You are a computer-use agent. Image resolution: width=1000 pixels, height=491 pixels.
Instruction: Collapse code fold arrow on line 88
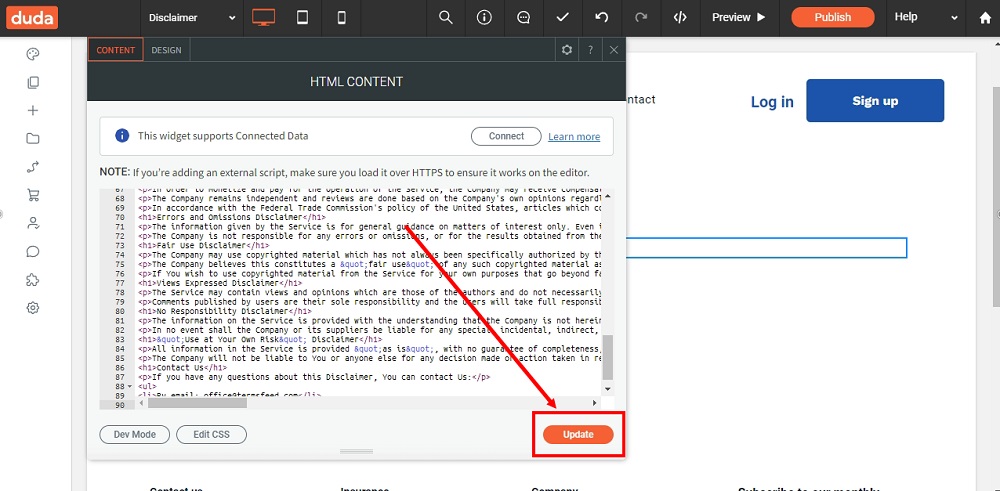pyautogui.click(x=130, y=386)
